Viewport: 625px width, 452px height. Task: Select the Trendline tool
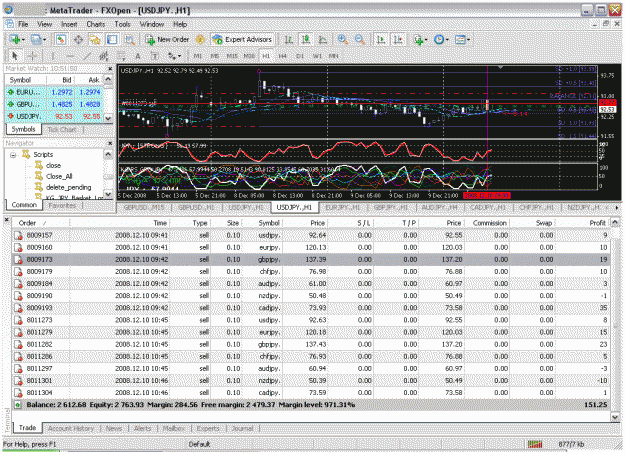[87, 56]
